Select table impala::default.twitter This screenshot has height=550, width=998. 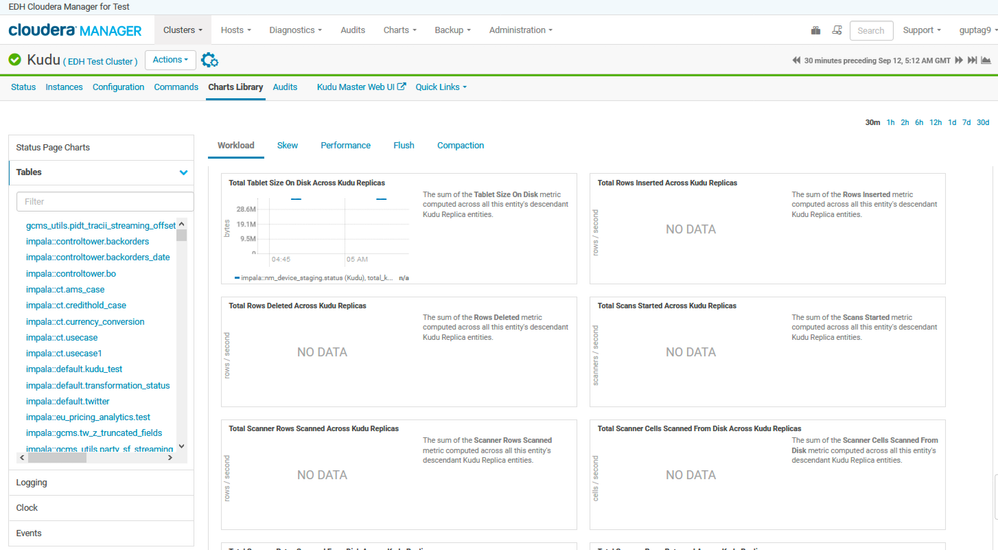(67, 402)
